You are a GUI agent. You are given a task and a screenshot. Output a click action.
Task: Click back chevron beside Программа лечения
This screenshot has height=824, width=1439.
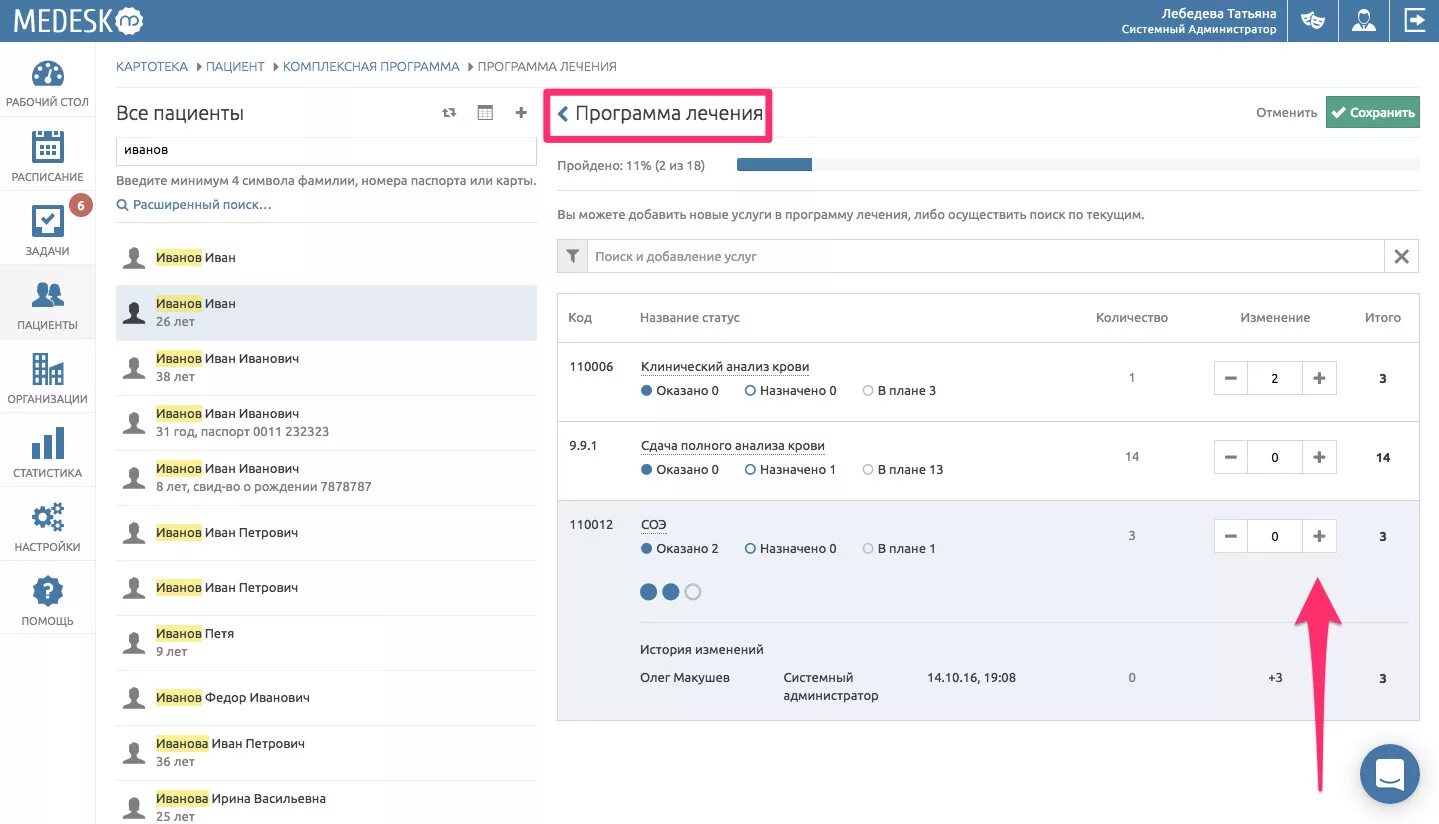pyautogui.click(x=563, y=113)
